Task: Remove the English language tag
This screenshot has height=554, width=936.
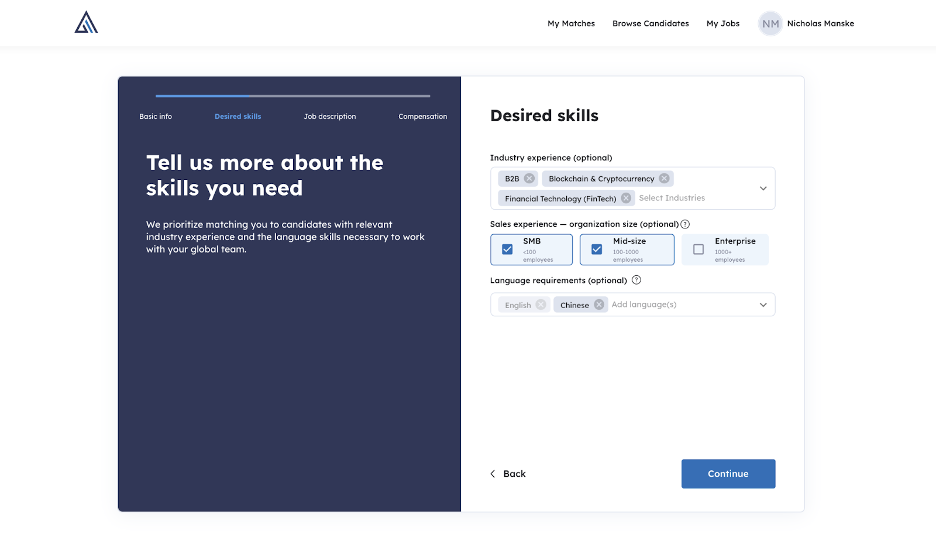Action: [540, 305]
